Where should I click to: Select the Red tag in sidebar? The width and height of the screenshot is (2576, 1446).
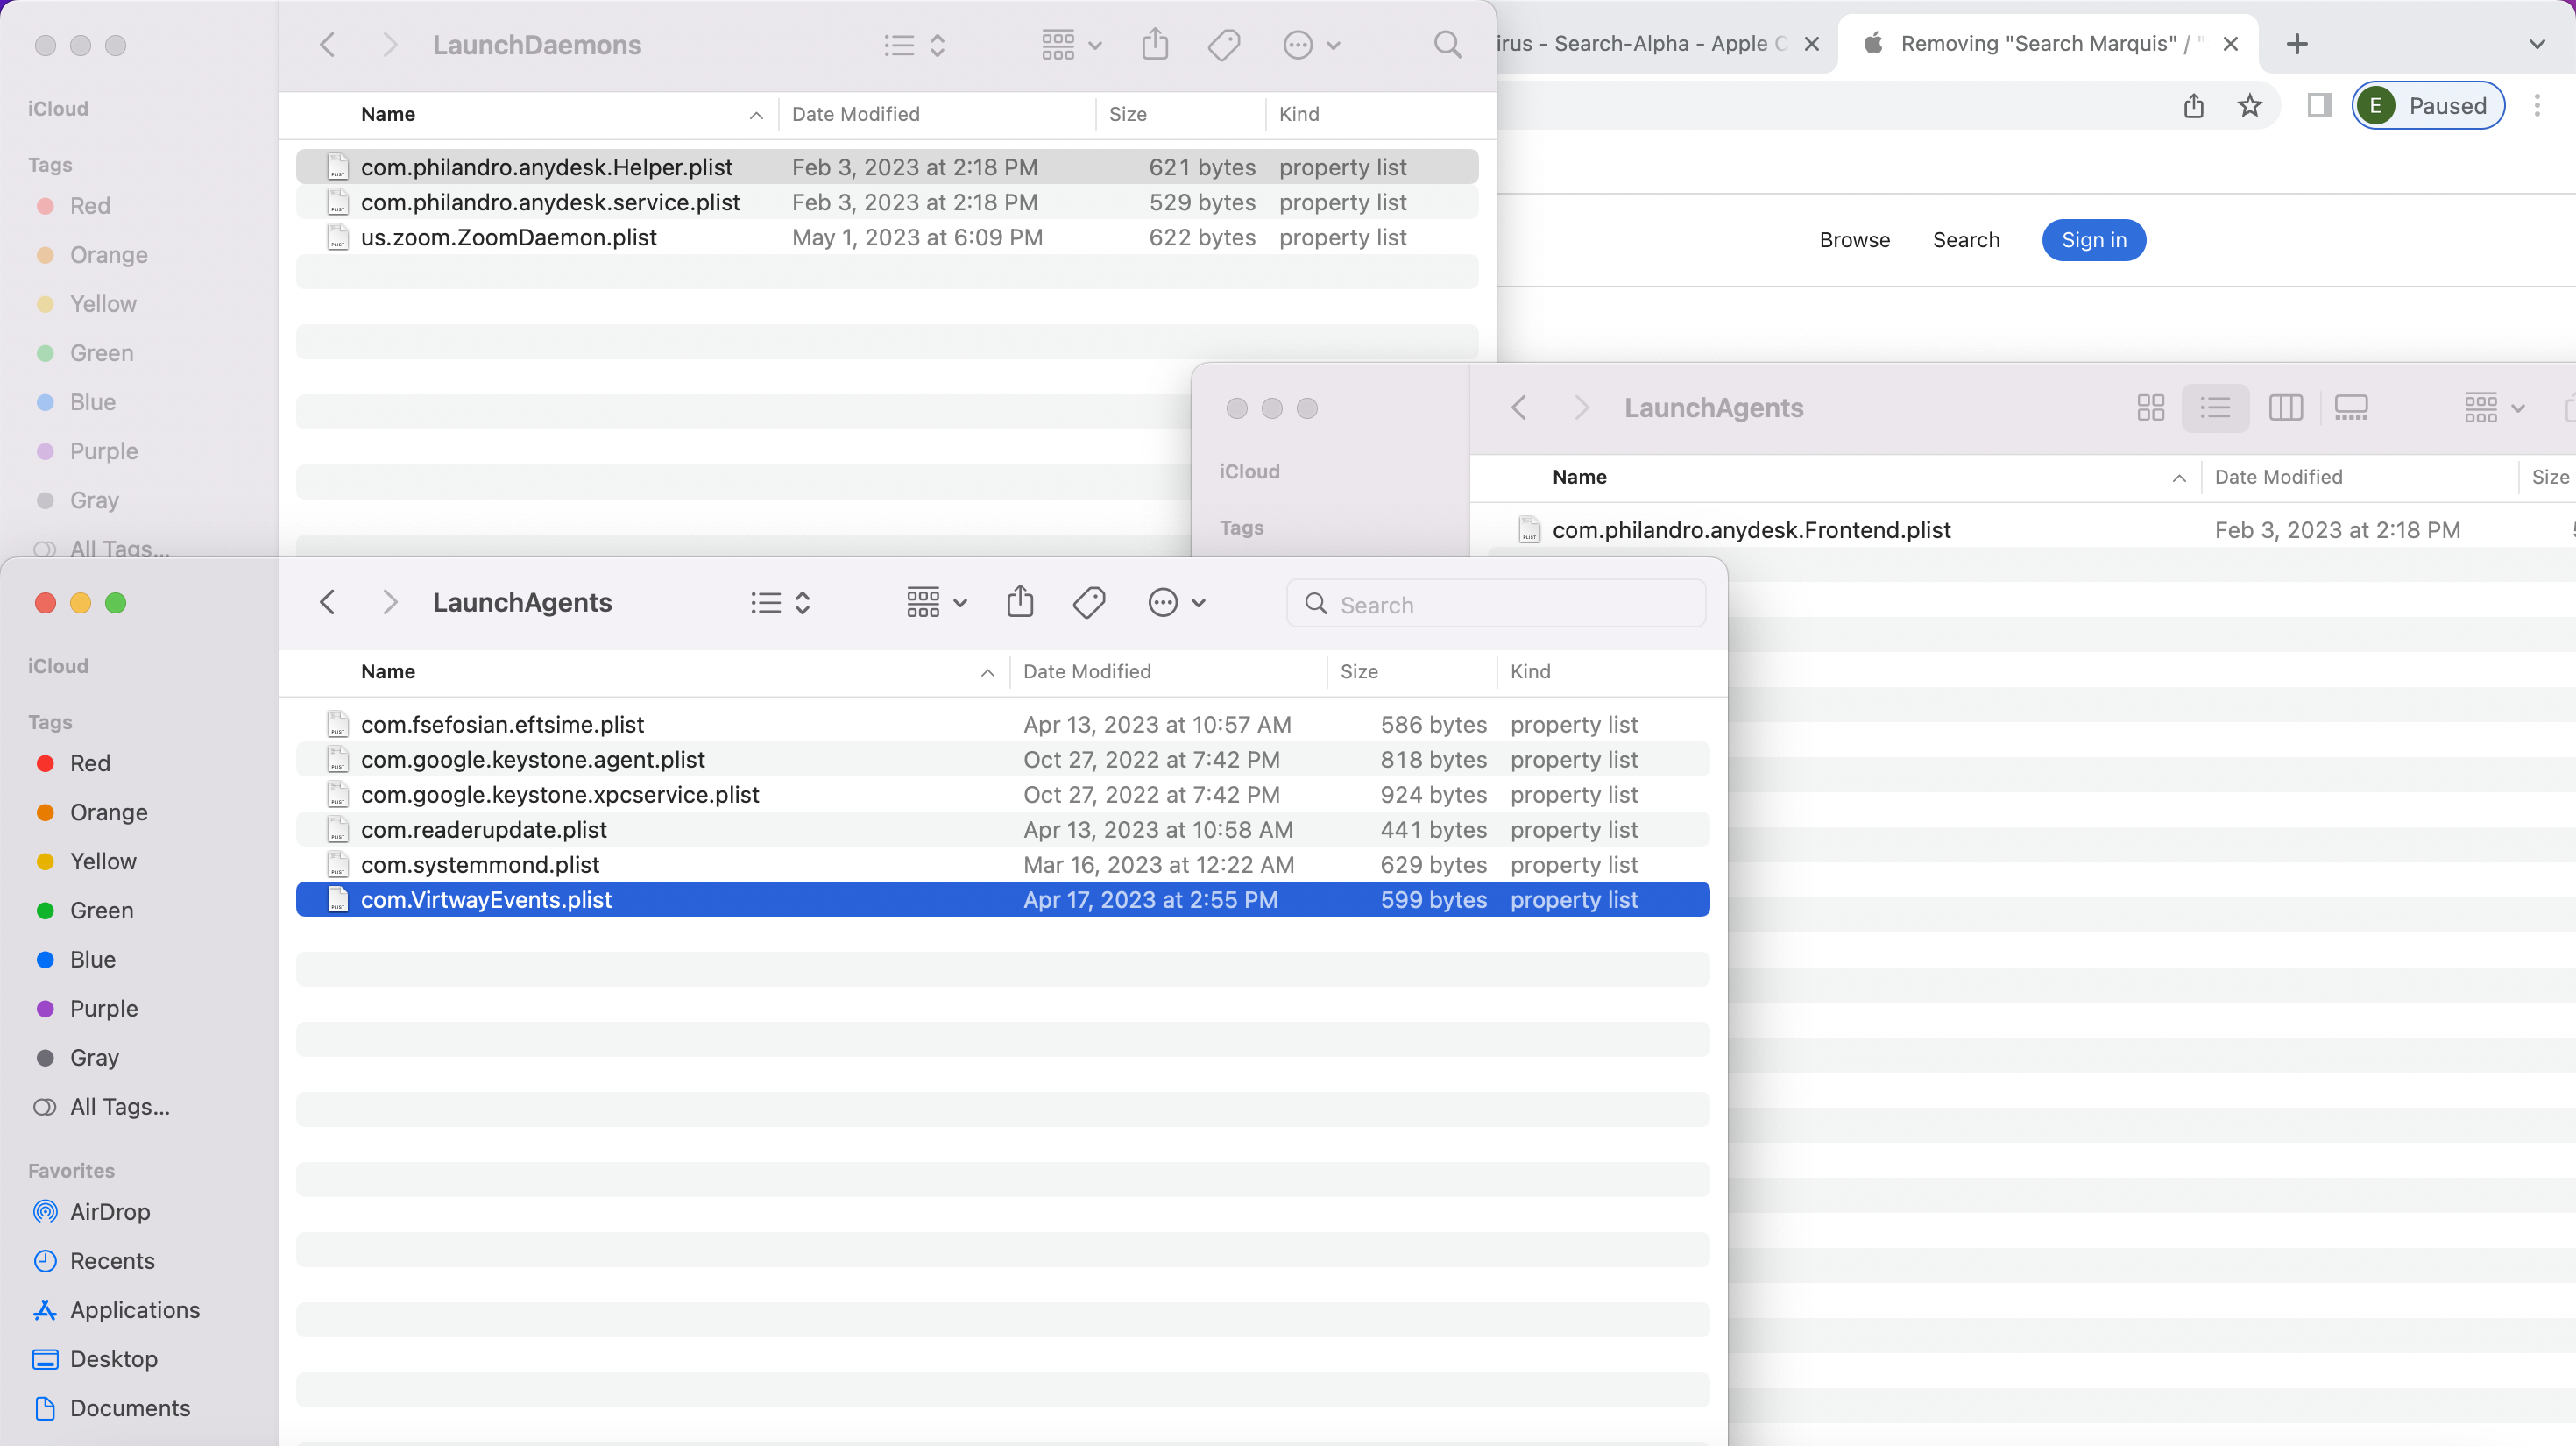pyautogui.click(x=89, y=763)
